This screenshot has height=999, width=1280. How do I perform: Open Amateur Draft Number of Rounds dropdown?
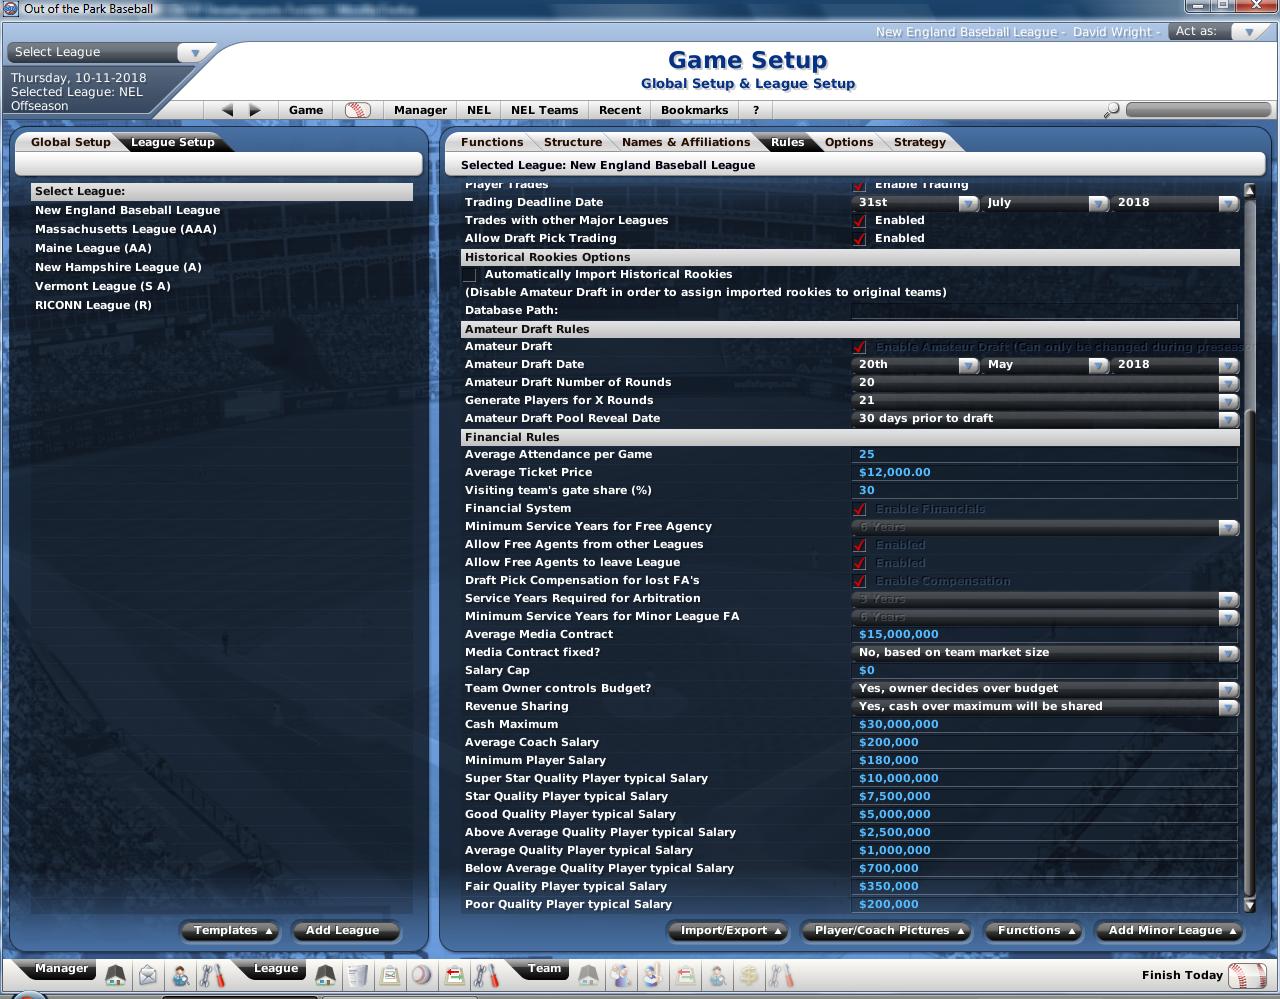pyautogui.click(x=1046, y=383)
